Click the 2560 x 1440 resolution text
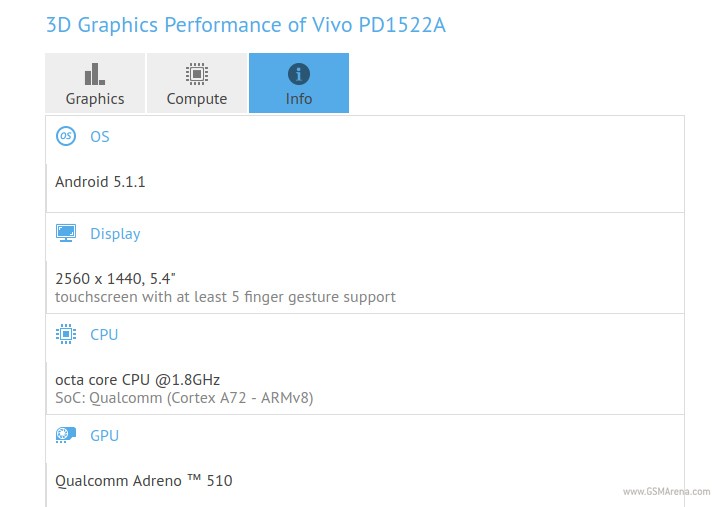 (118, 278)
